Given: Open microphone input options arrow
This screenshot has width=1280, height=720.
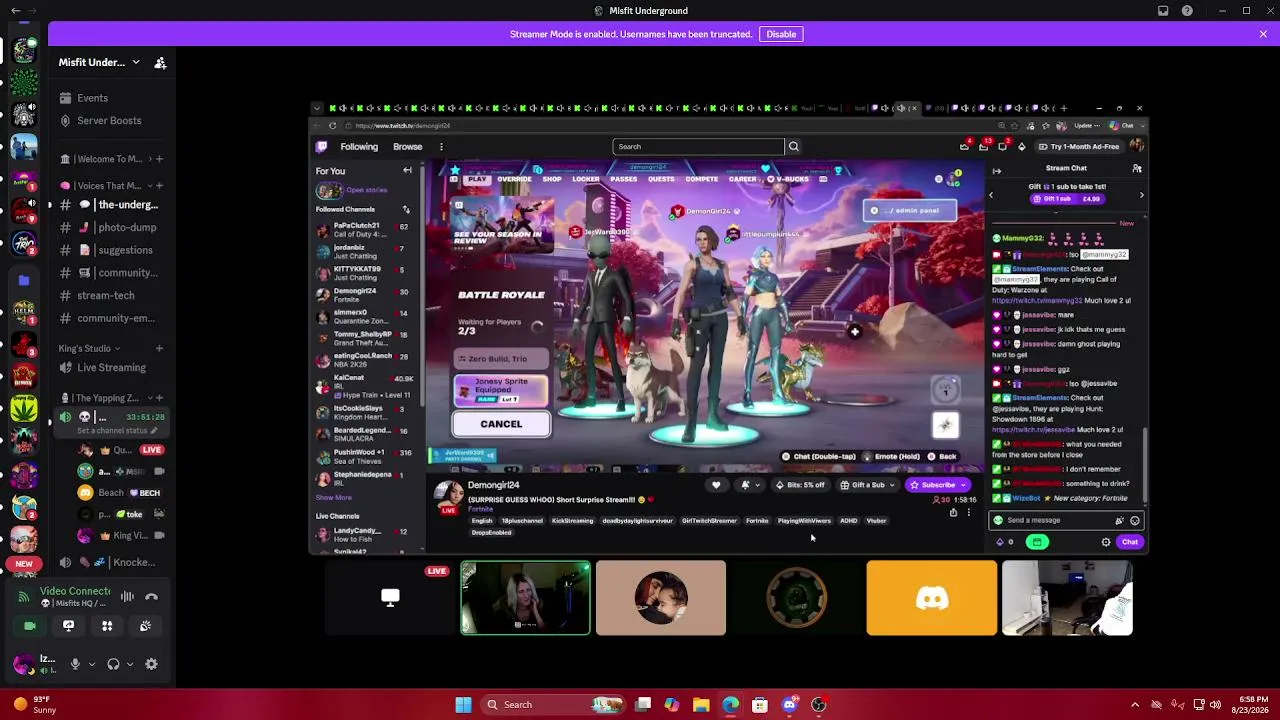Looking at the screenshot, I should click(x=91, y=664).
